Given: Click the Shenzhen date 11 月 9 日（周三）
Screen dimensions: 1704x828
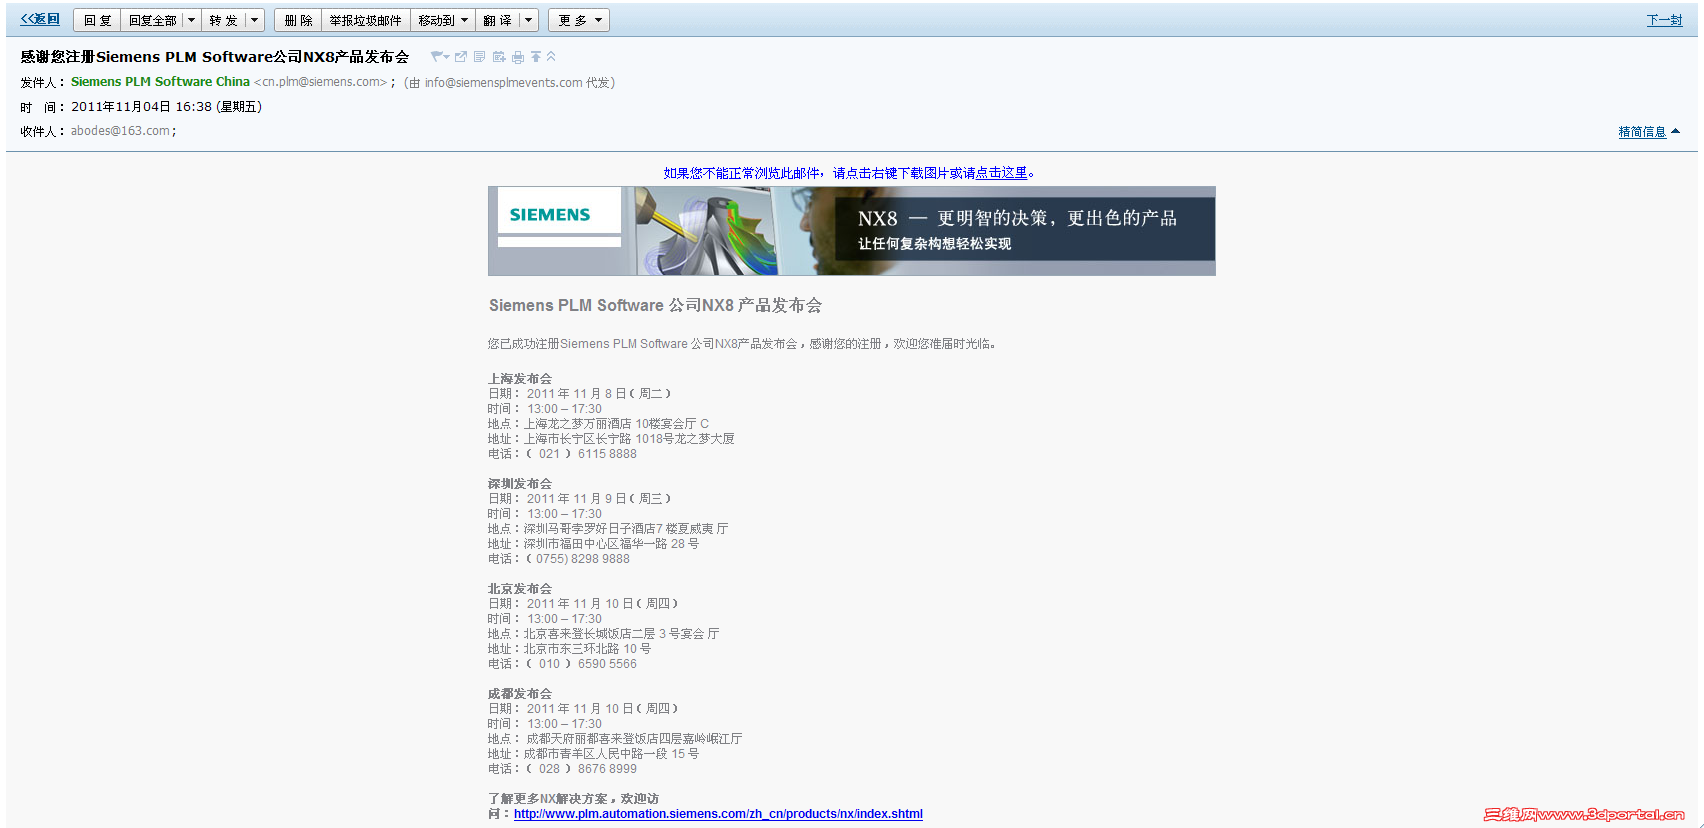Looking at the screenshot, I should (x=622, y=499).
